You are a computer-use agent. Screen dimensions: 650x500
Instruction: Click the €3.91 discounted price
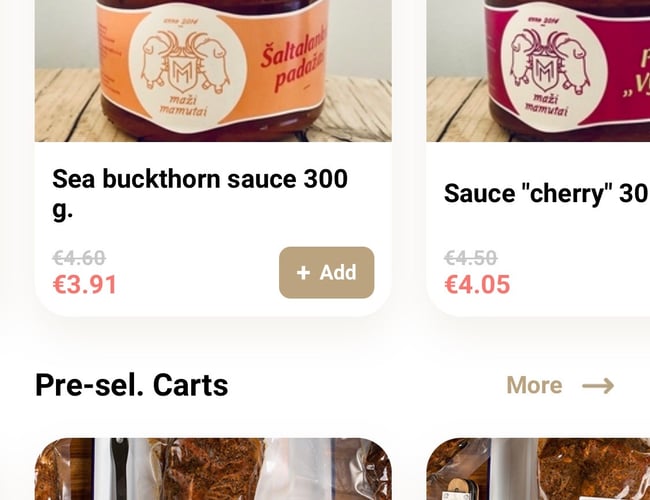click(x=85, y=285)
